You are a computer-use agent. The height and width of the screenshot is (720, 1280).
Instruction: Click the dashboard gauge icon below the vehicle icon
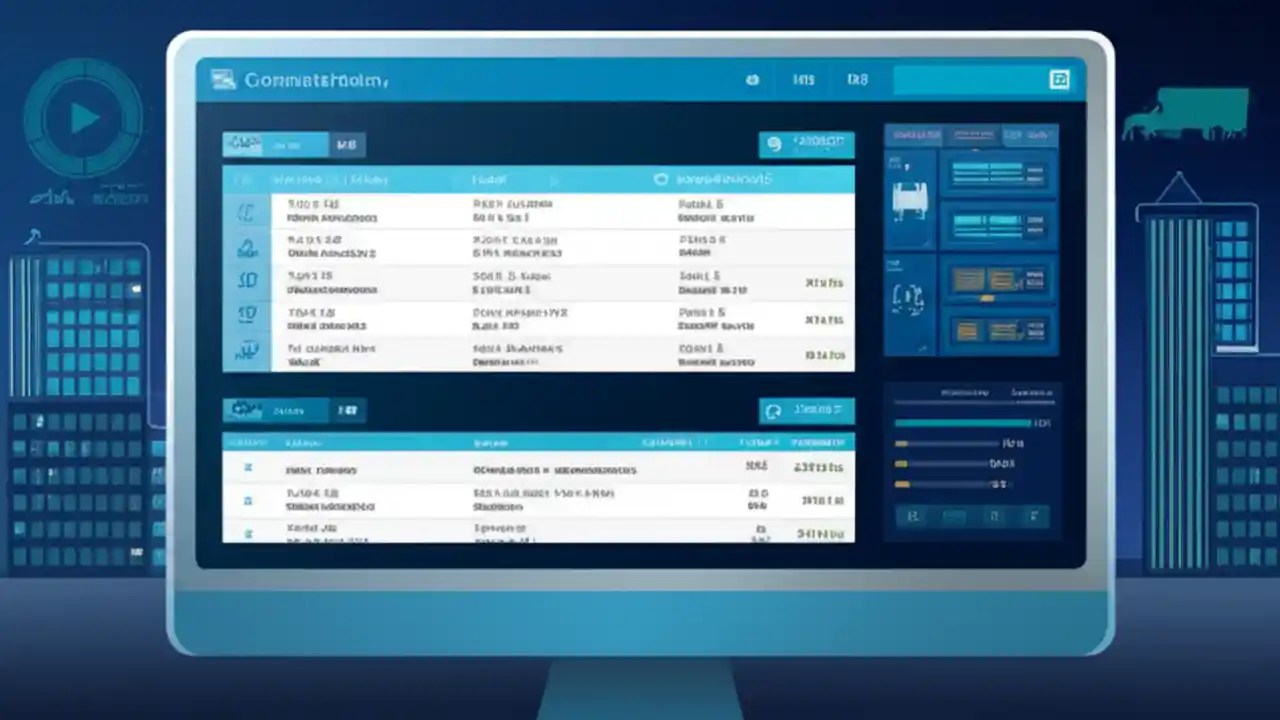point(910,300)
